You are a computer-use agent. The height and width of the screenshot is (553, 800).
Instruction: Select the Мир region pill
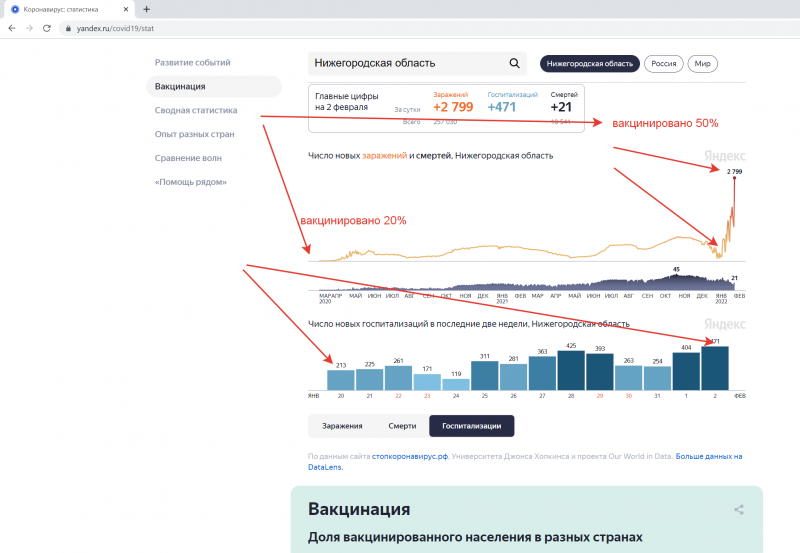pos(704,63)
